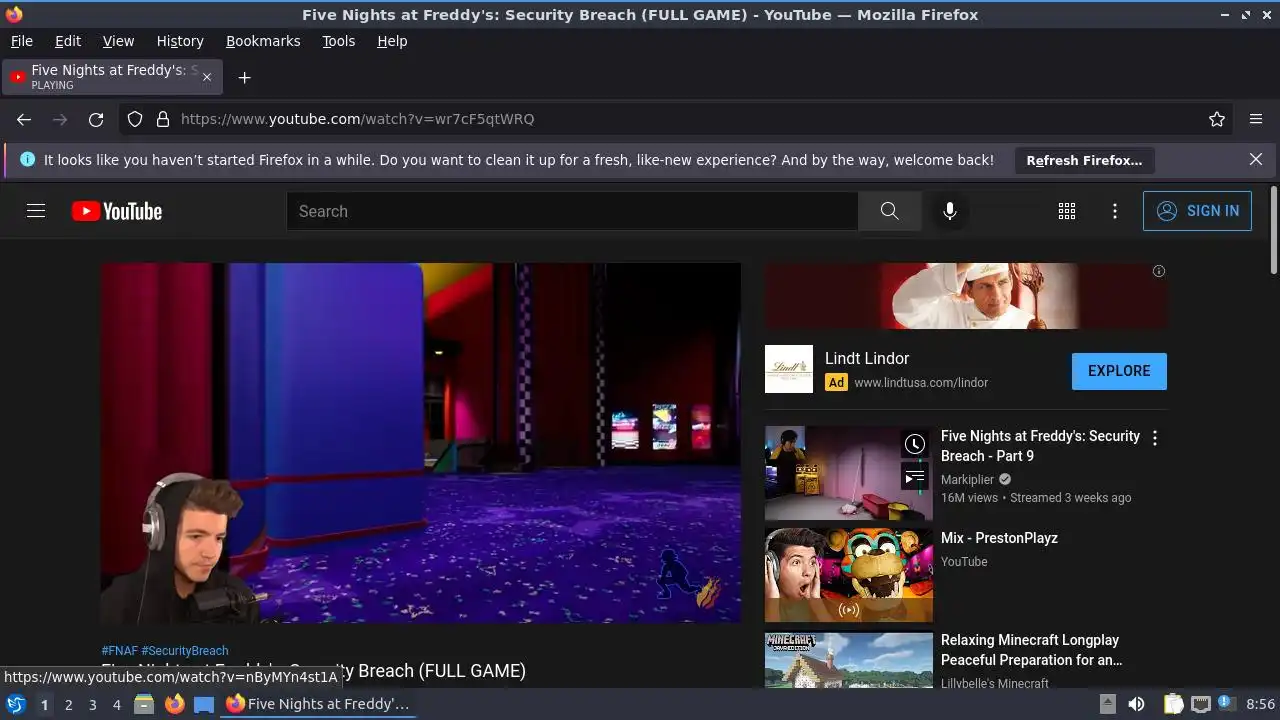This screenshot has width=1280, height=720.
Task: Open the View menu
Action: click(118, 41)
